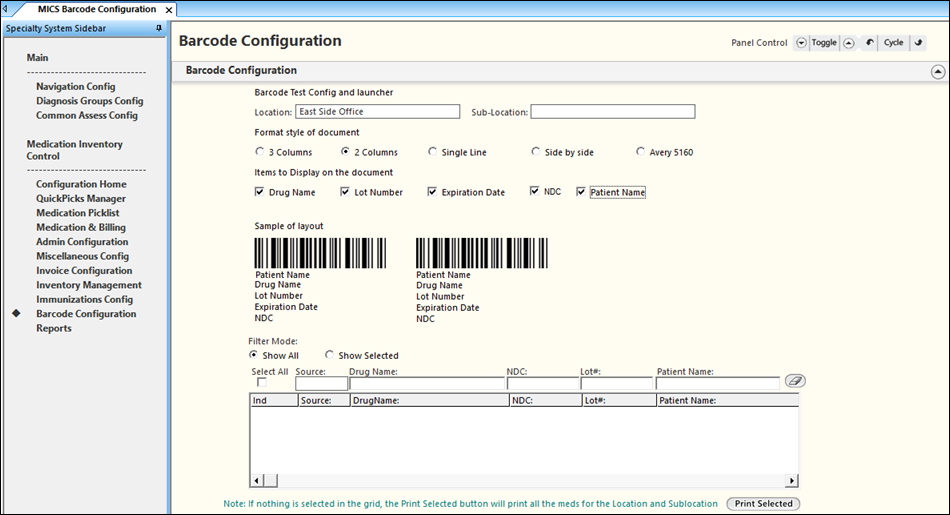Sort by the Ind column header
Viewport: 950px width, 515px height.
[x=274, y=400]
